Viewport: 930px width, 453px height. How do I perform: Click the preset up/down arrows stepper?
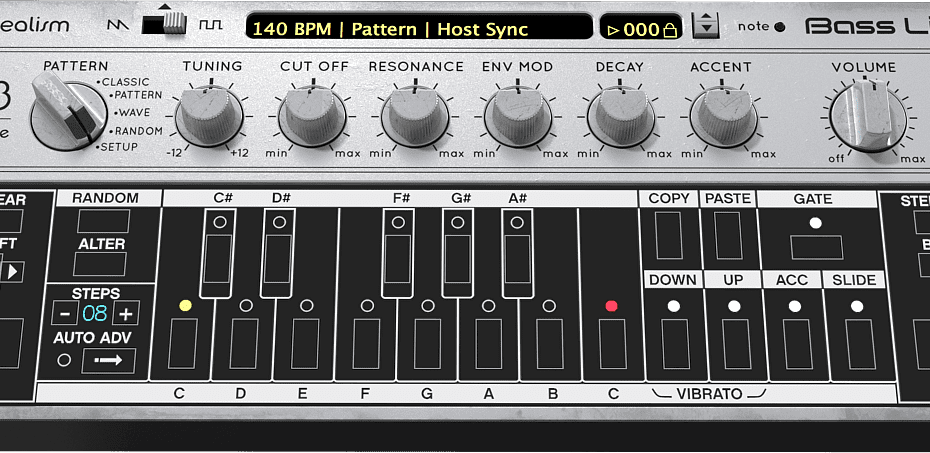coord(706,27)
